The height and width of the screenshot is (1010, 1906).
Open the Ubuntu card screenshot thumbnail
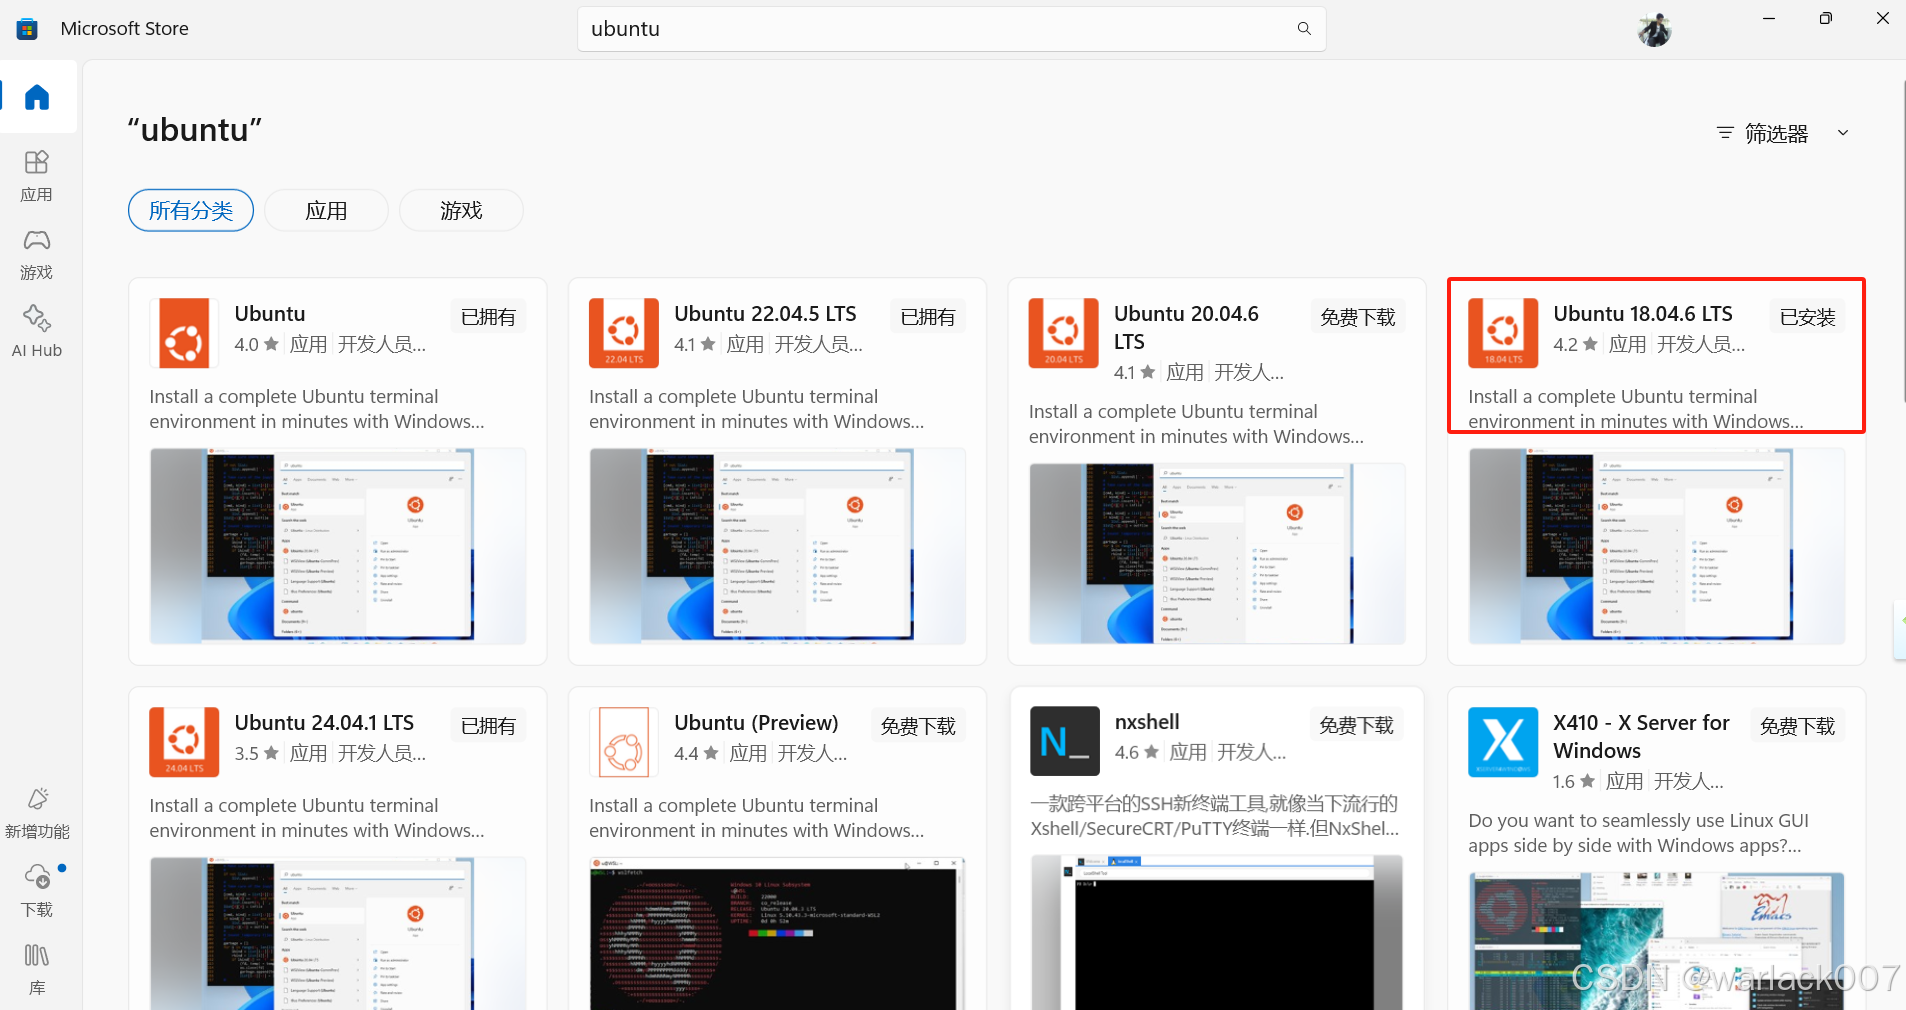pyautogui.click(x=338, y=546)
